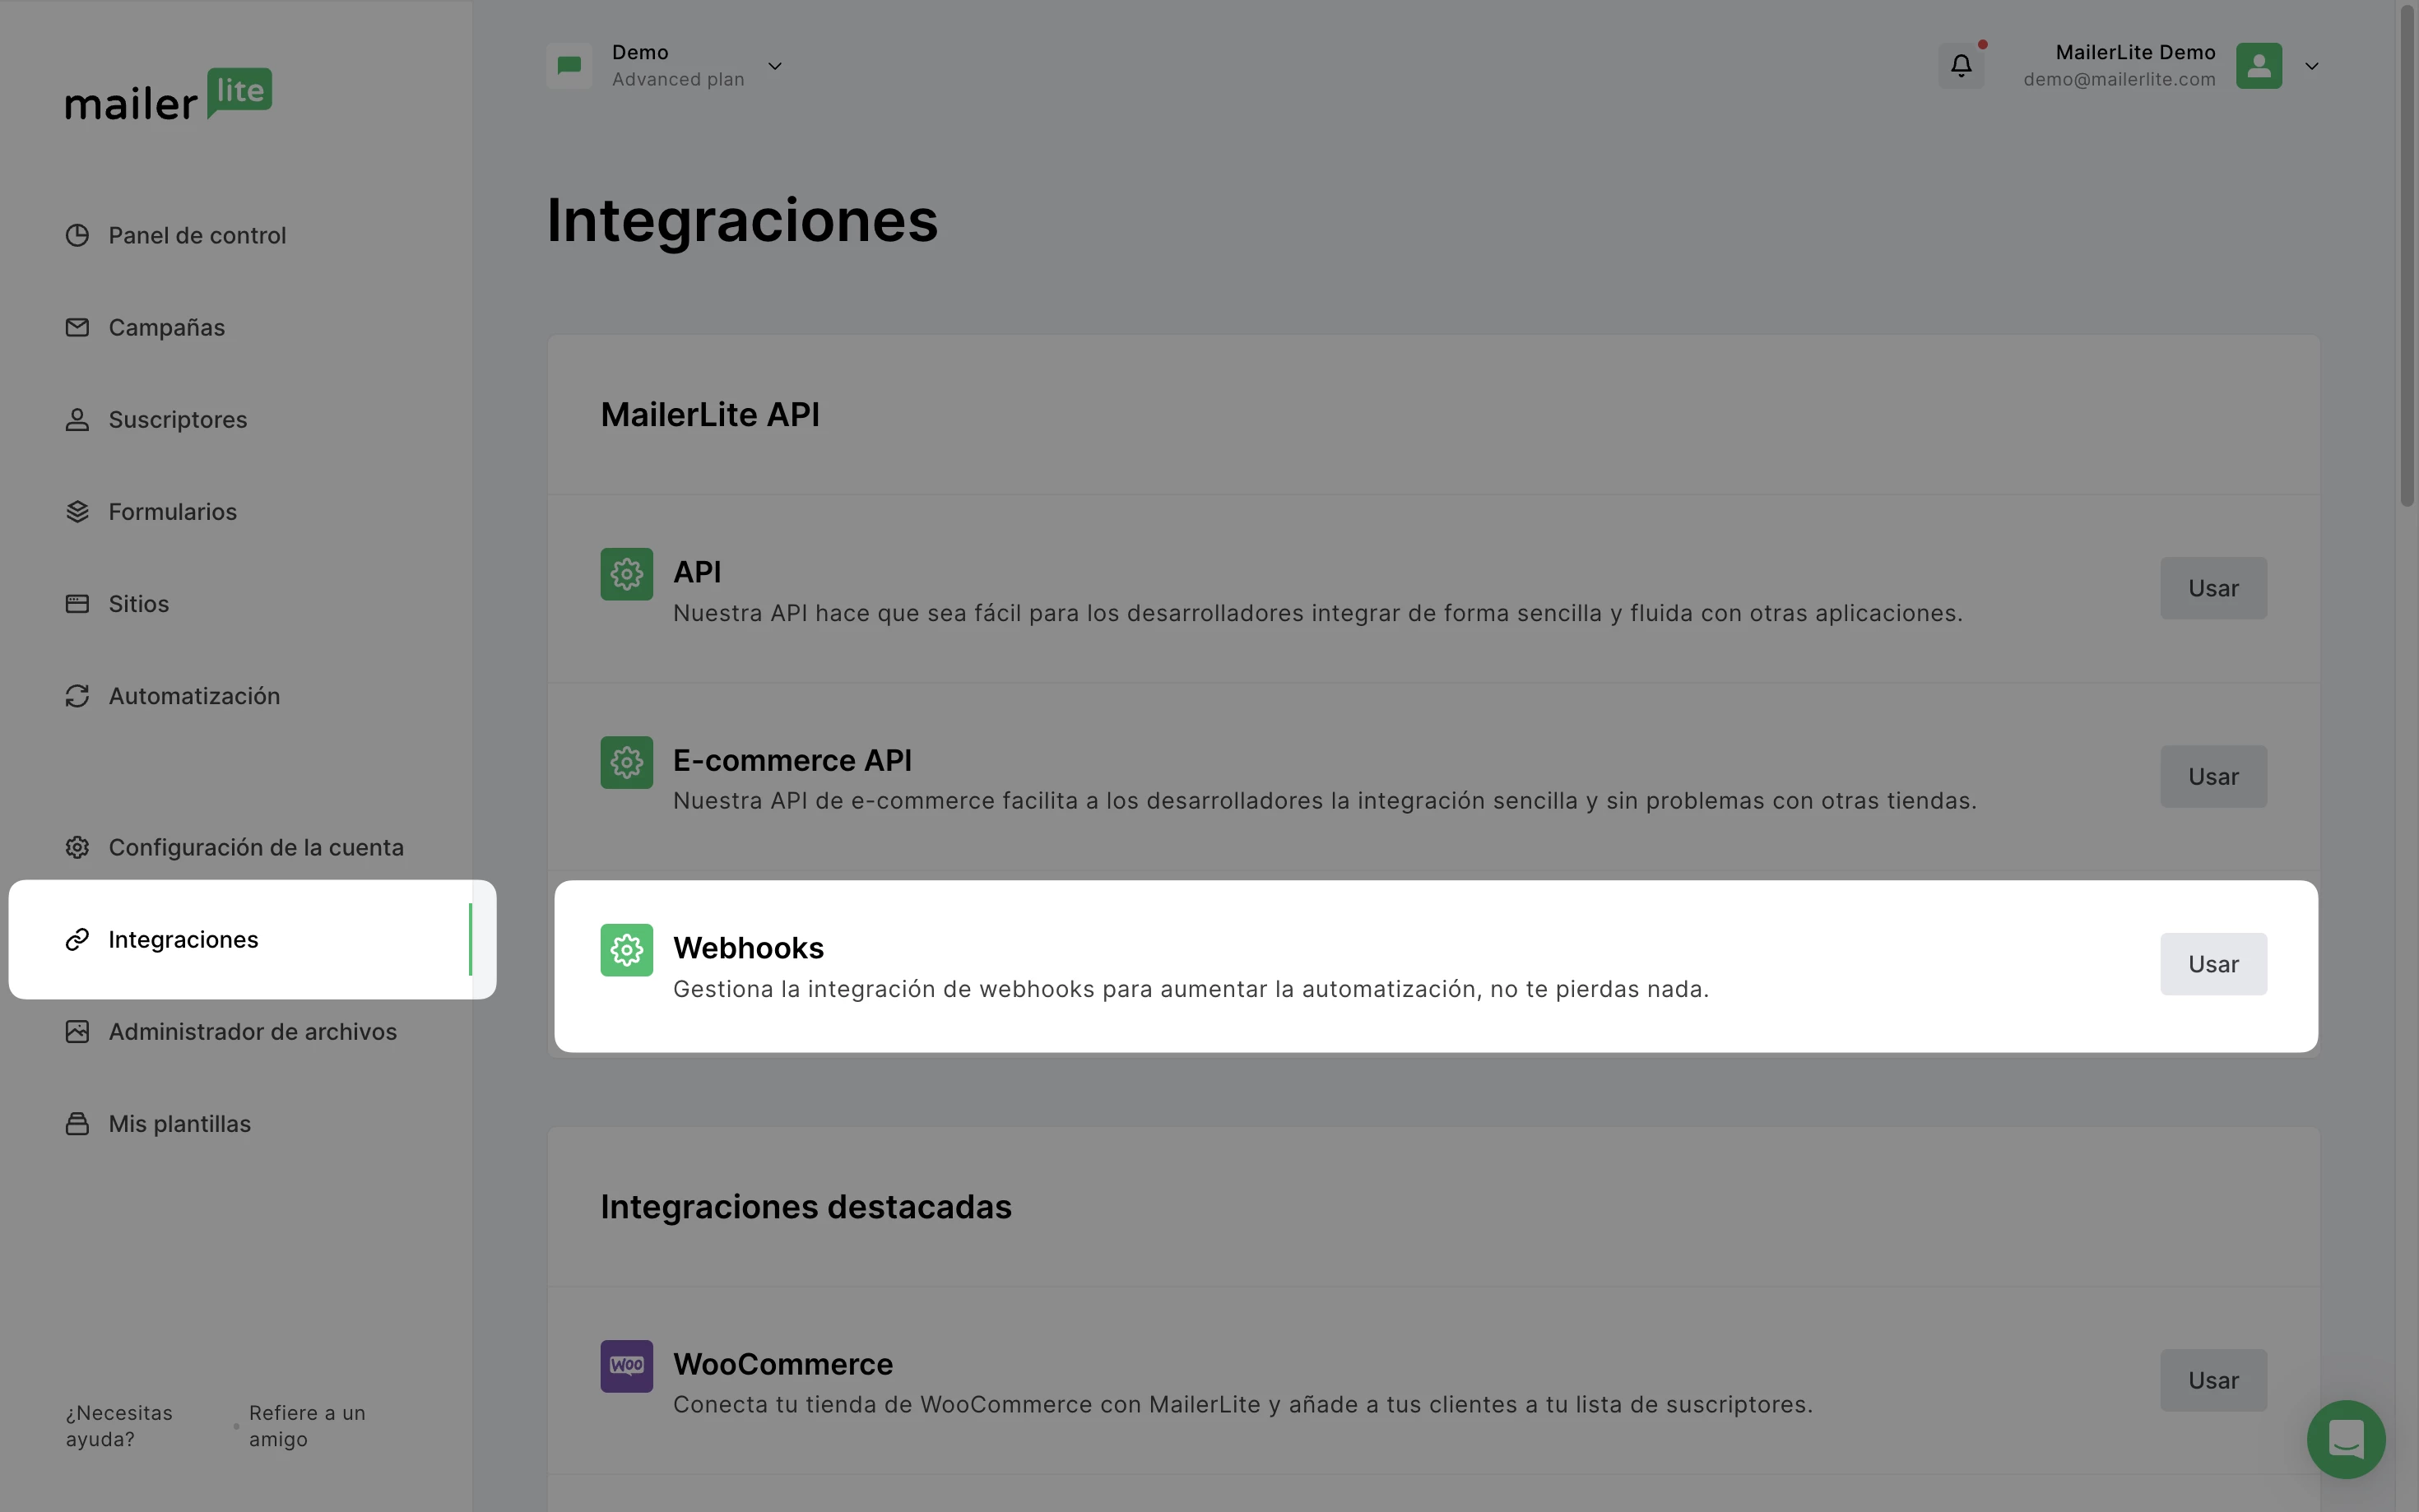This screenshot has height=1512, width=2419.
Task: Open the ¿Necesitas ayuda? link
Action: coord(119,1425)
